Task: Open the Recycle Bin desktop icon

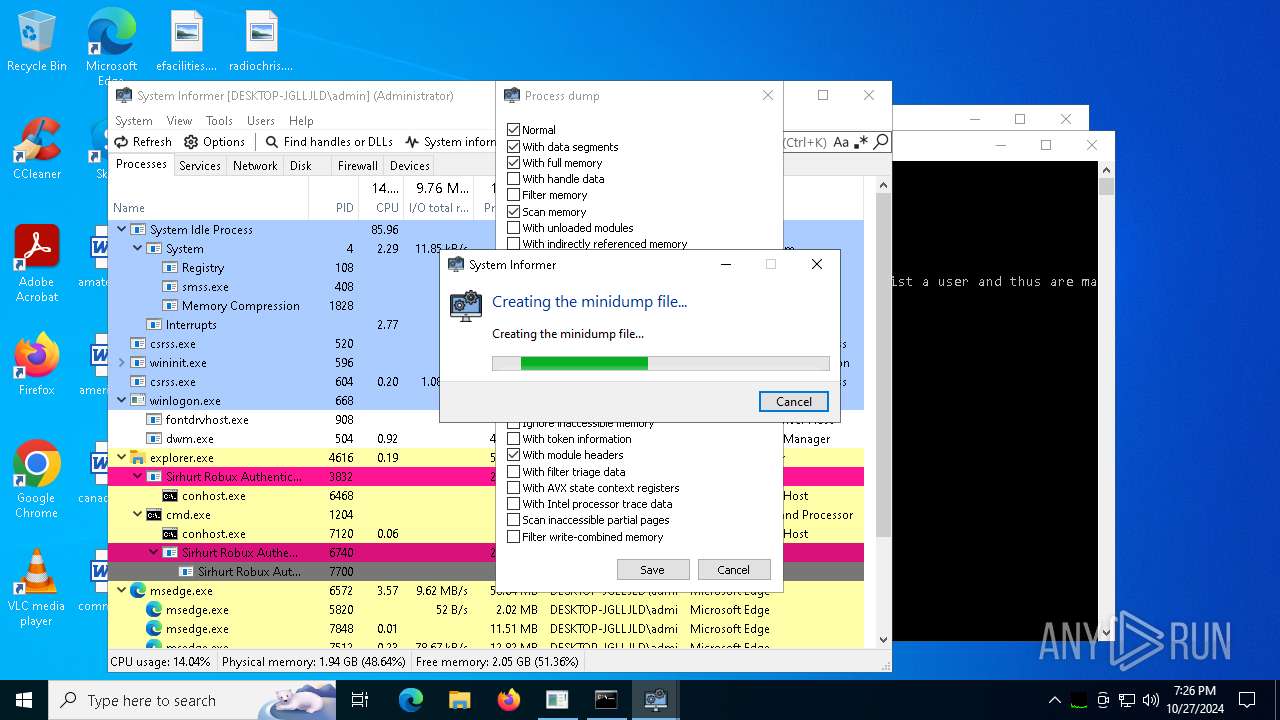Action: coord(37,41)
